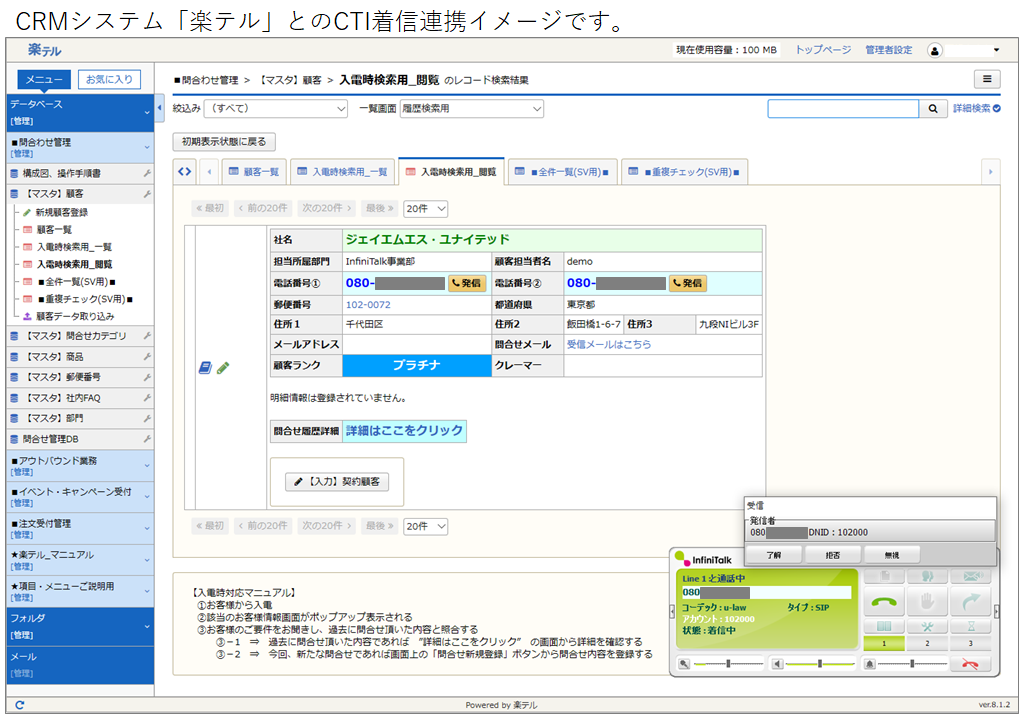Open the ■全件一覧(SV用)■ tab
The width and height of the screenshot is (1019, 714).
tap(559, 172)
